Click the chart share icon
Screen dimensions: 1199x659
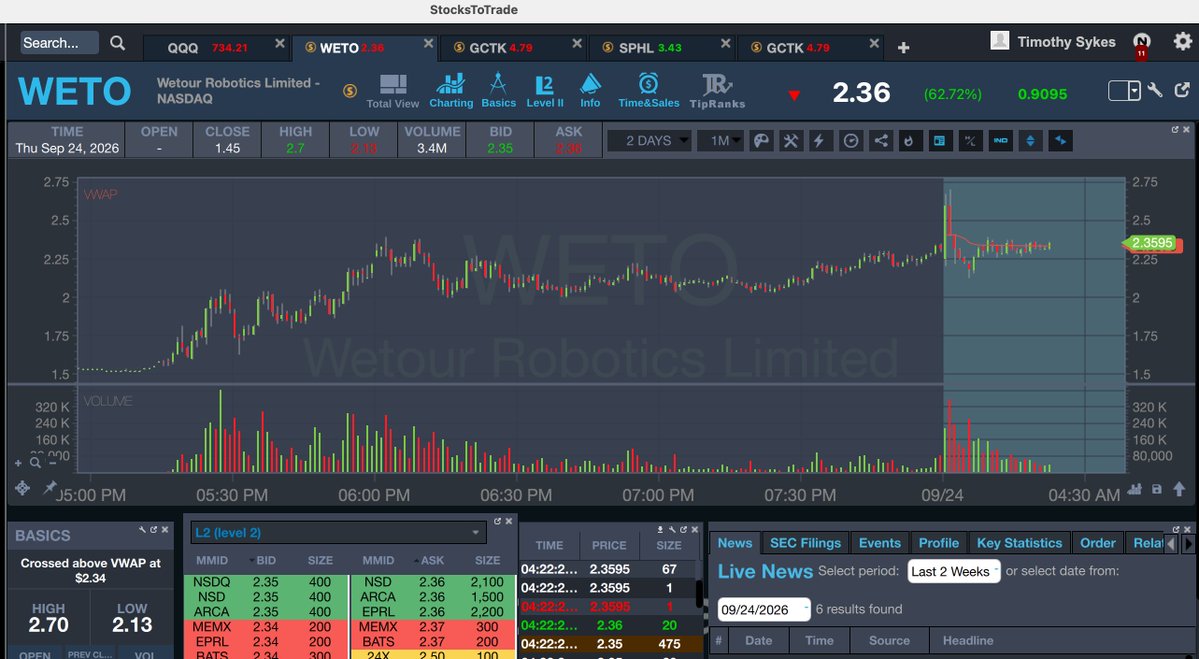pyautogui.click(x=880, y=141)
